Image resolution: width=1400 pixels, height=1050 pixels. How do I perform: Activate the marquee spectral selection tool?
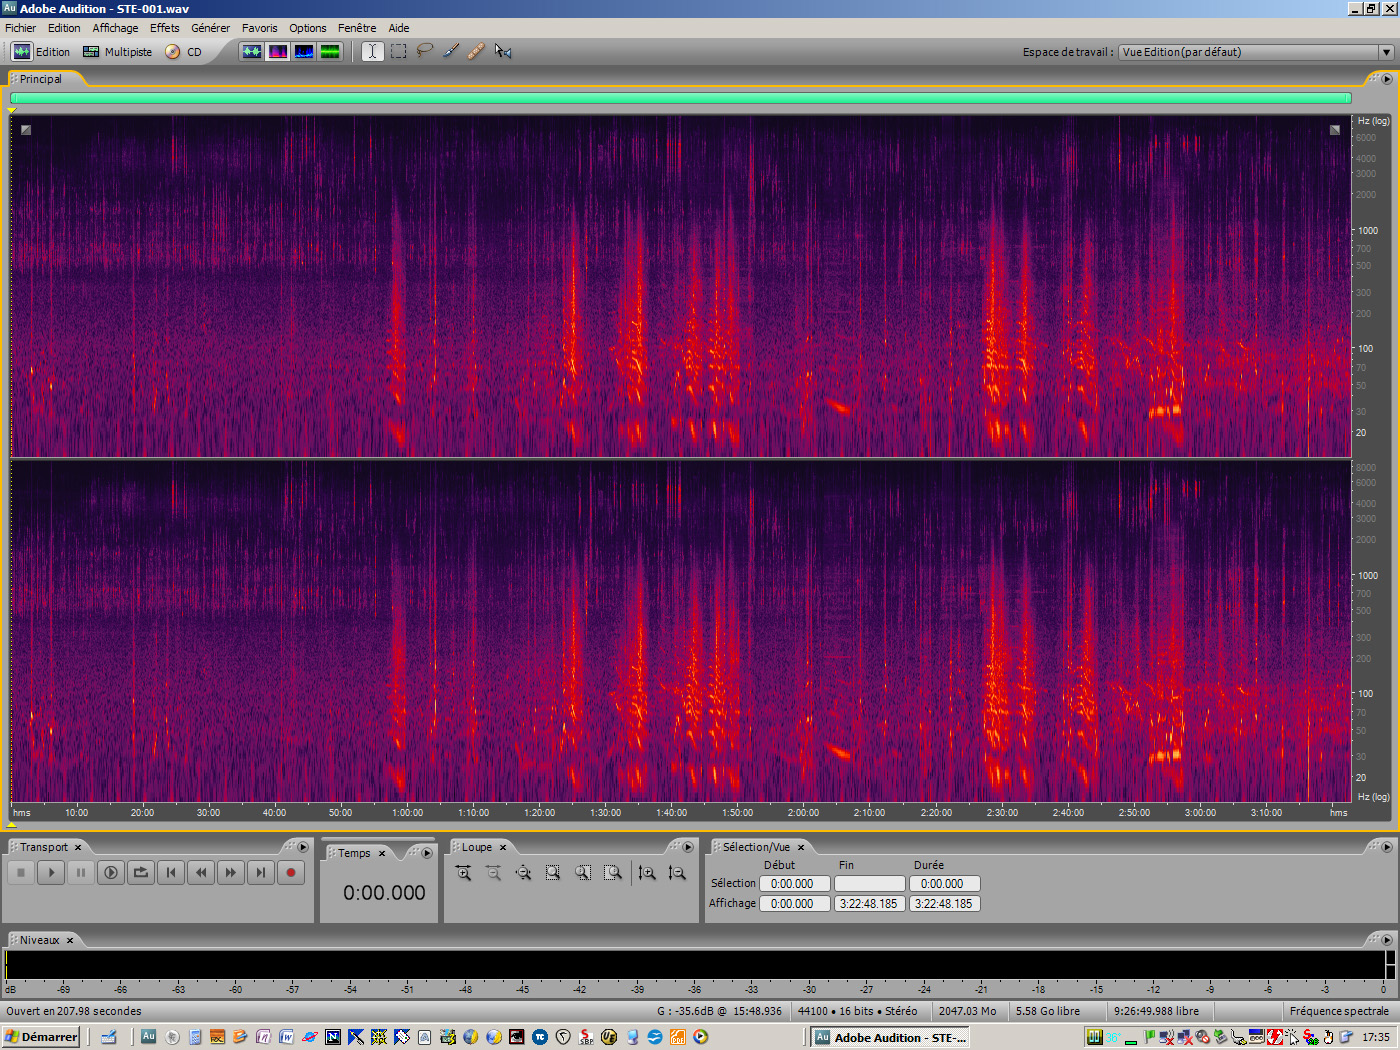398,51
